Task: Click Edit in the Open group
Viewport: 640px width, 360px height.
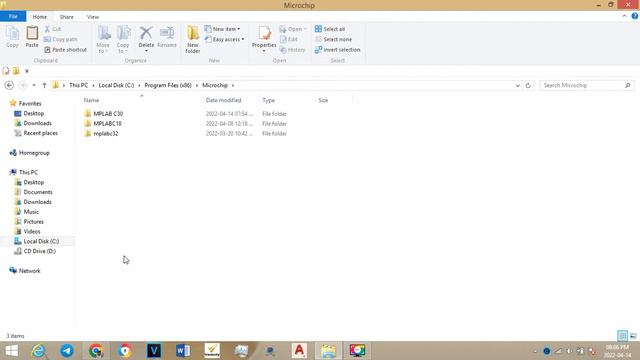Action: click(x=289, y=39)
